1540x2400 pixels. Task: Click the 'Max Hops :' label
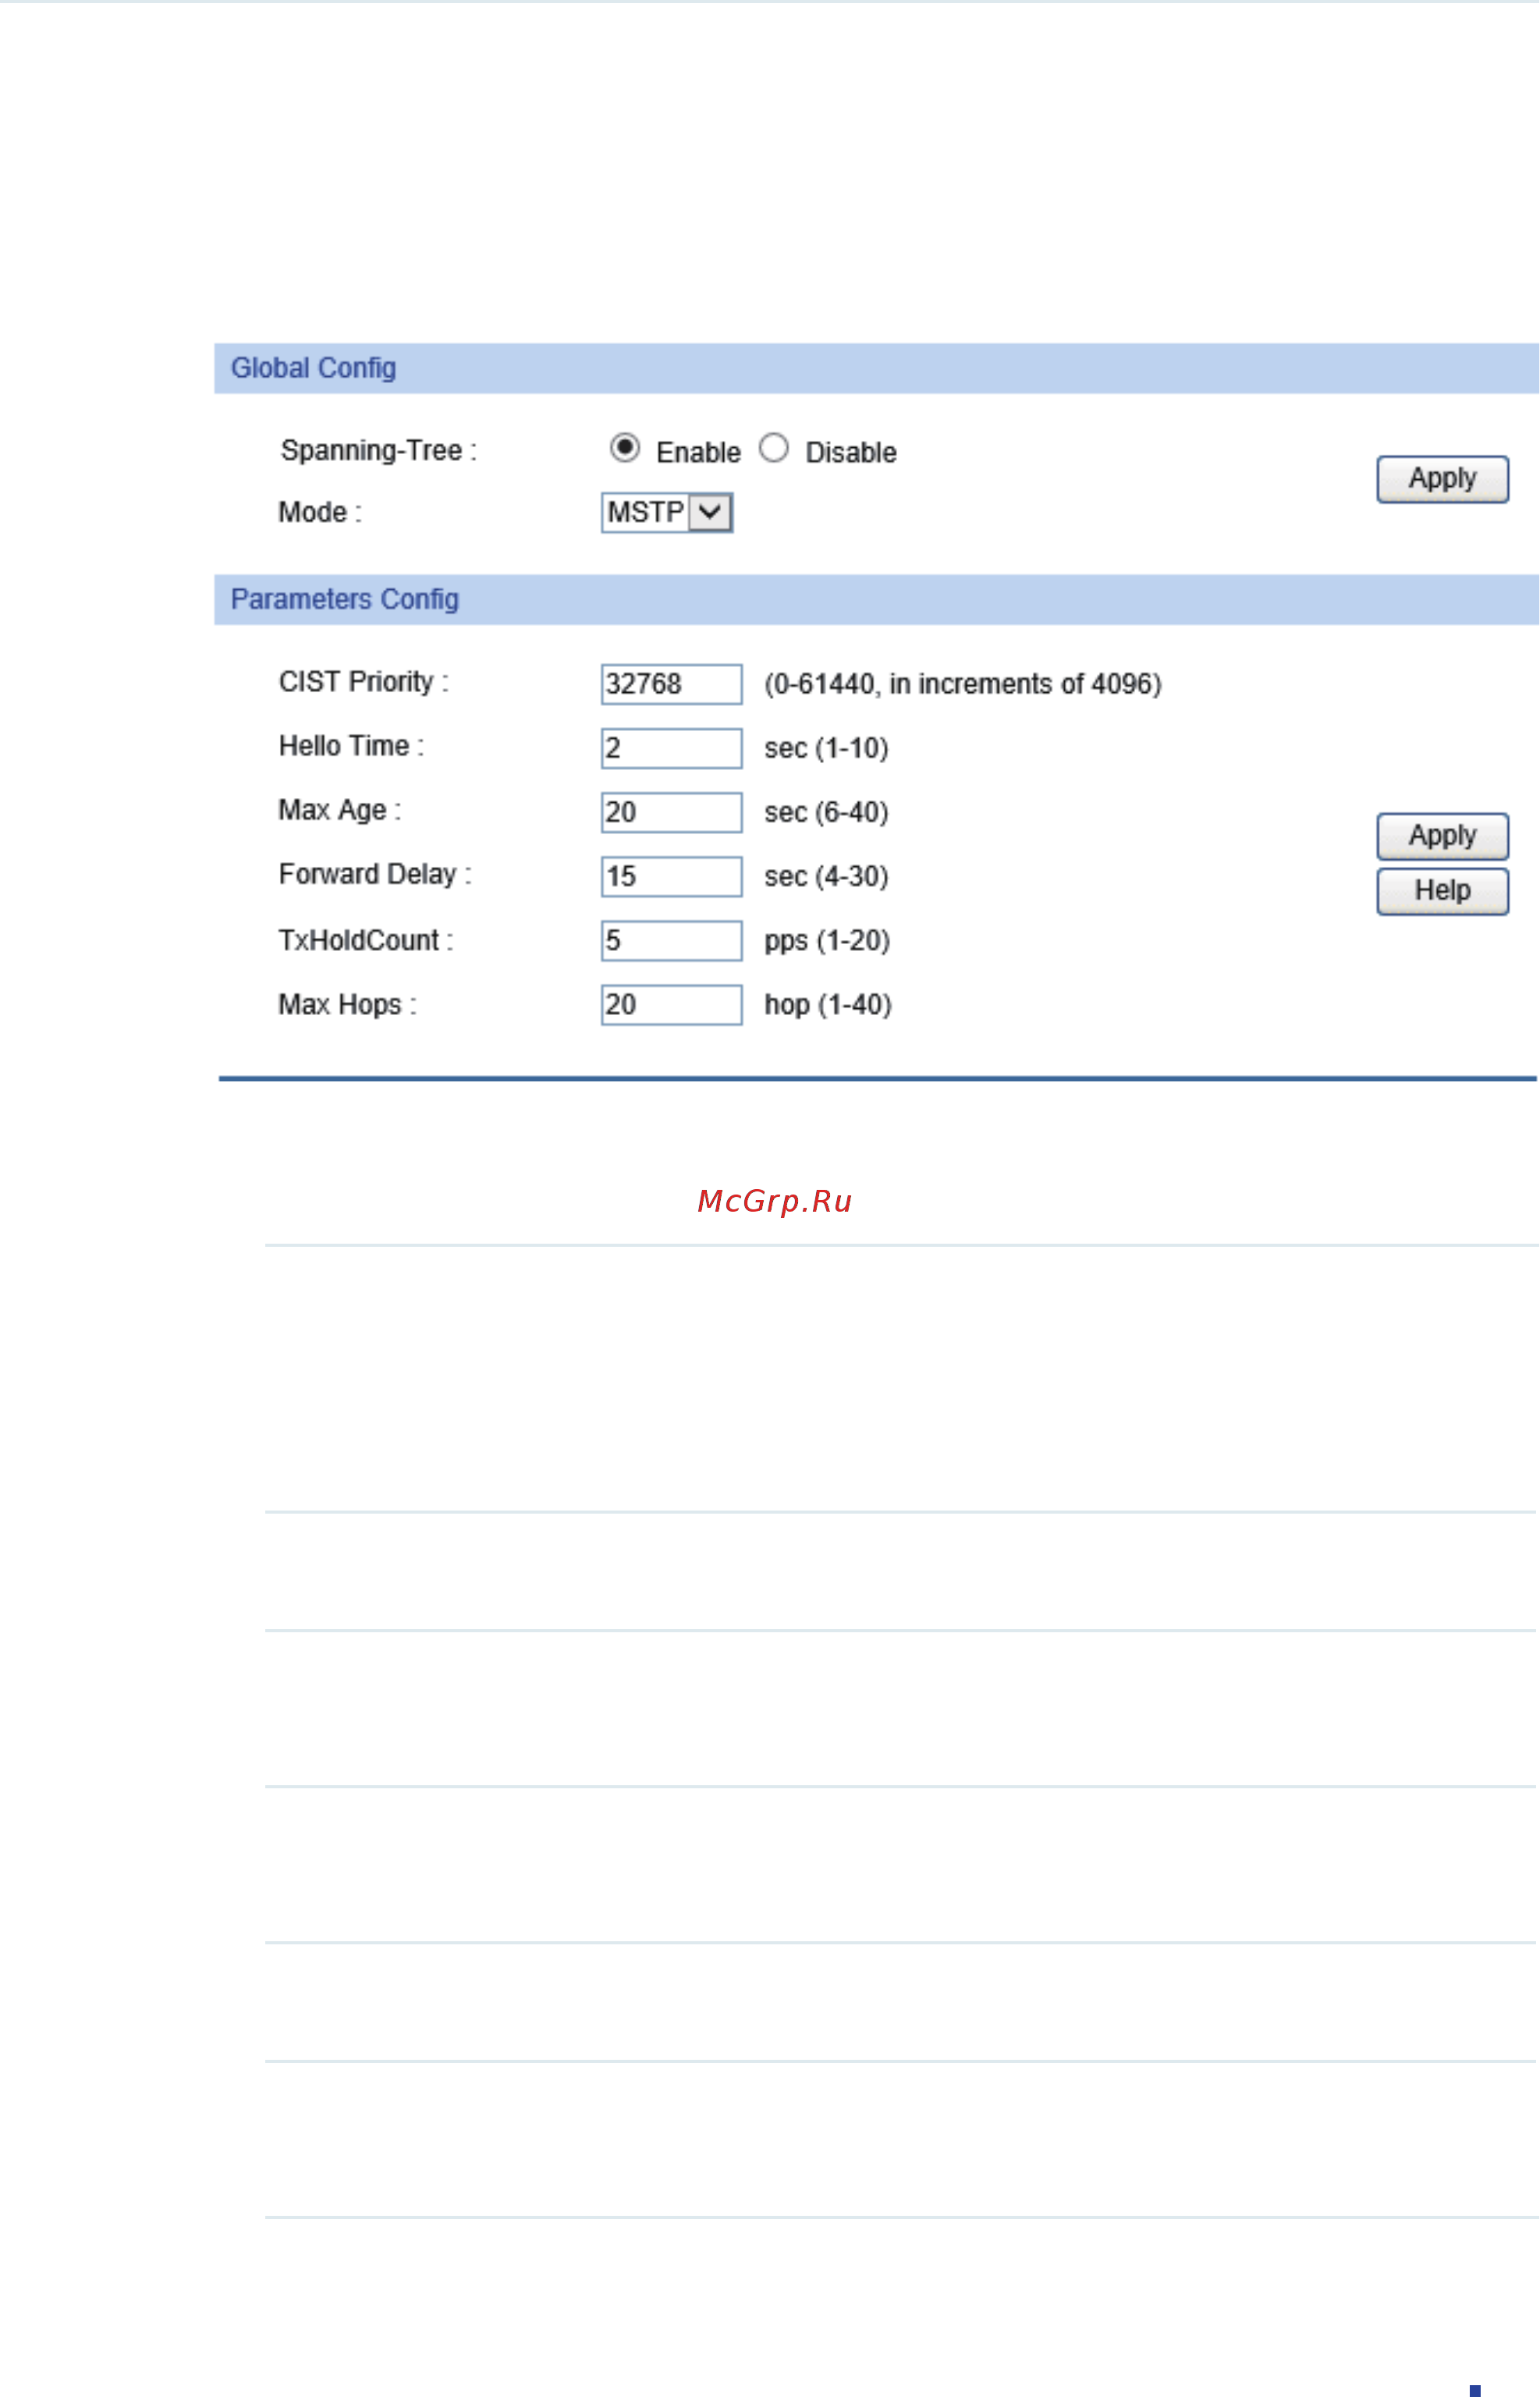pos(348,1005)
